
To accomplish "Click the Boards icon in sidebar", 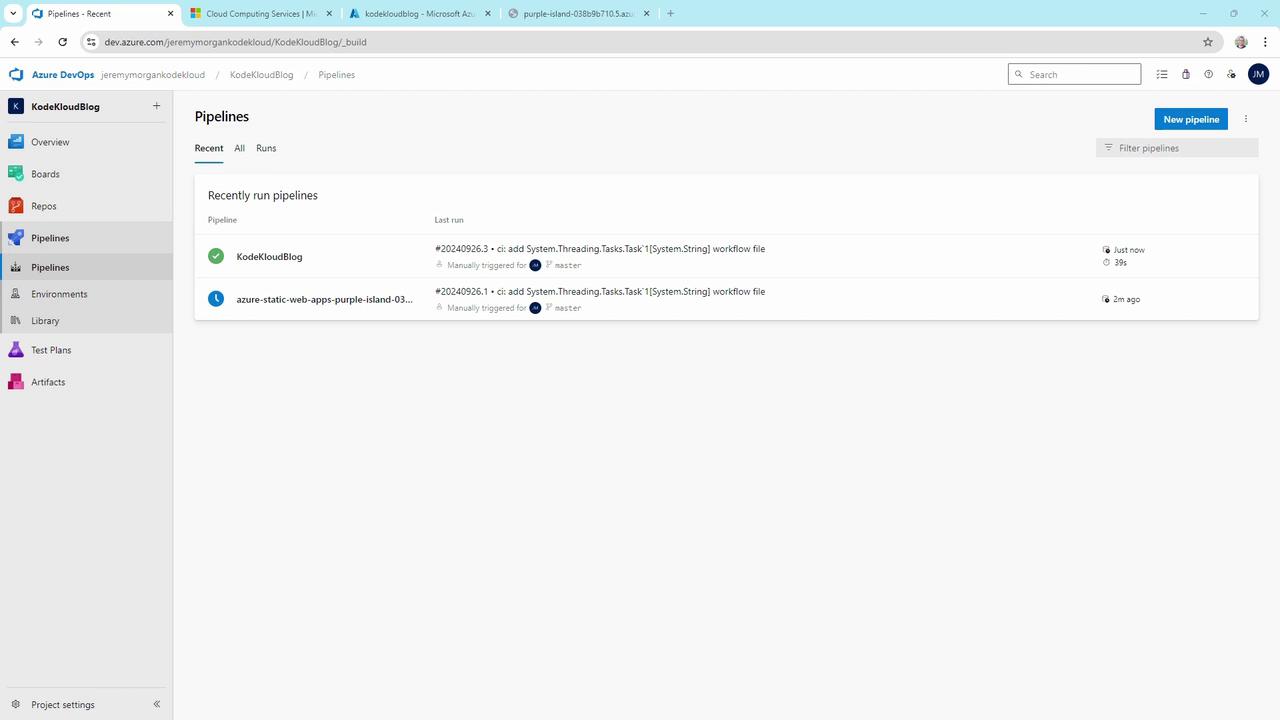I will pos(16,174).
